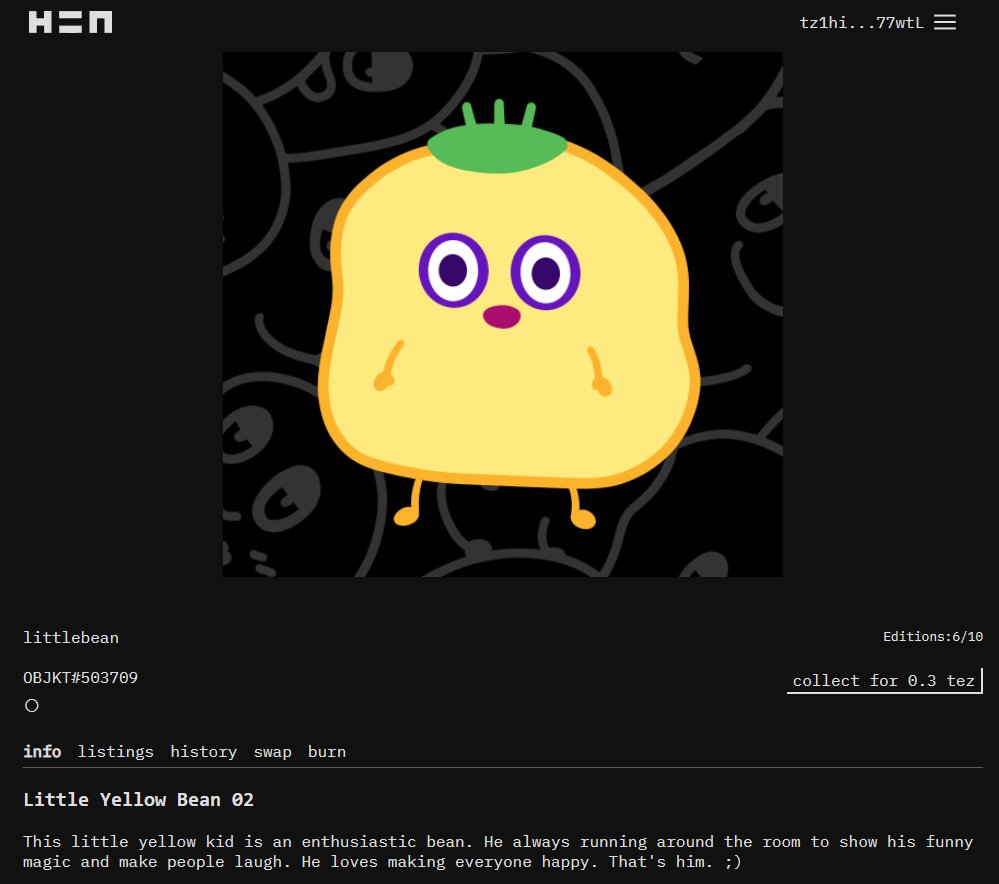
Task: Open the OBJKT#503709 link
Action: [80, 677]
